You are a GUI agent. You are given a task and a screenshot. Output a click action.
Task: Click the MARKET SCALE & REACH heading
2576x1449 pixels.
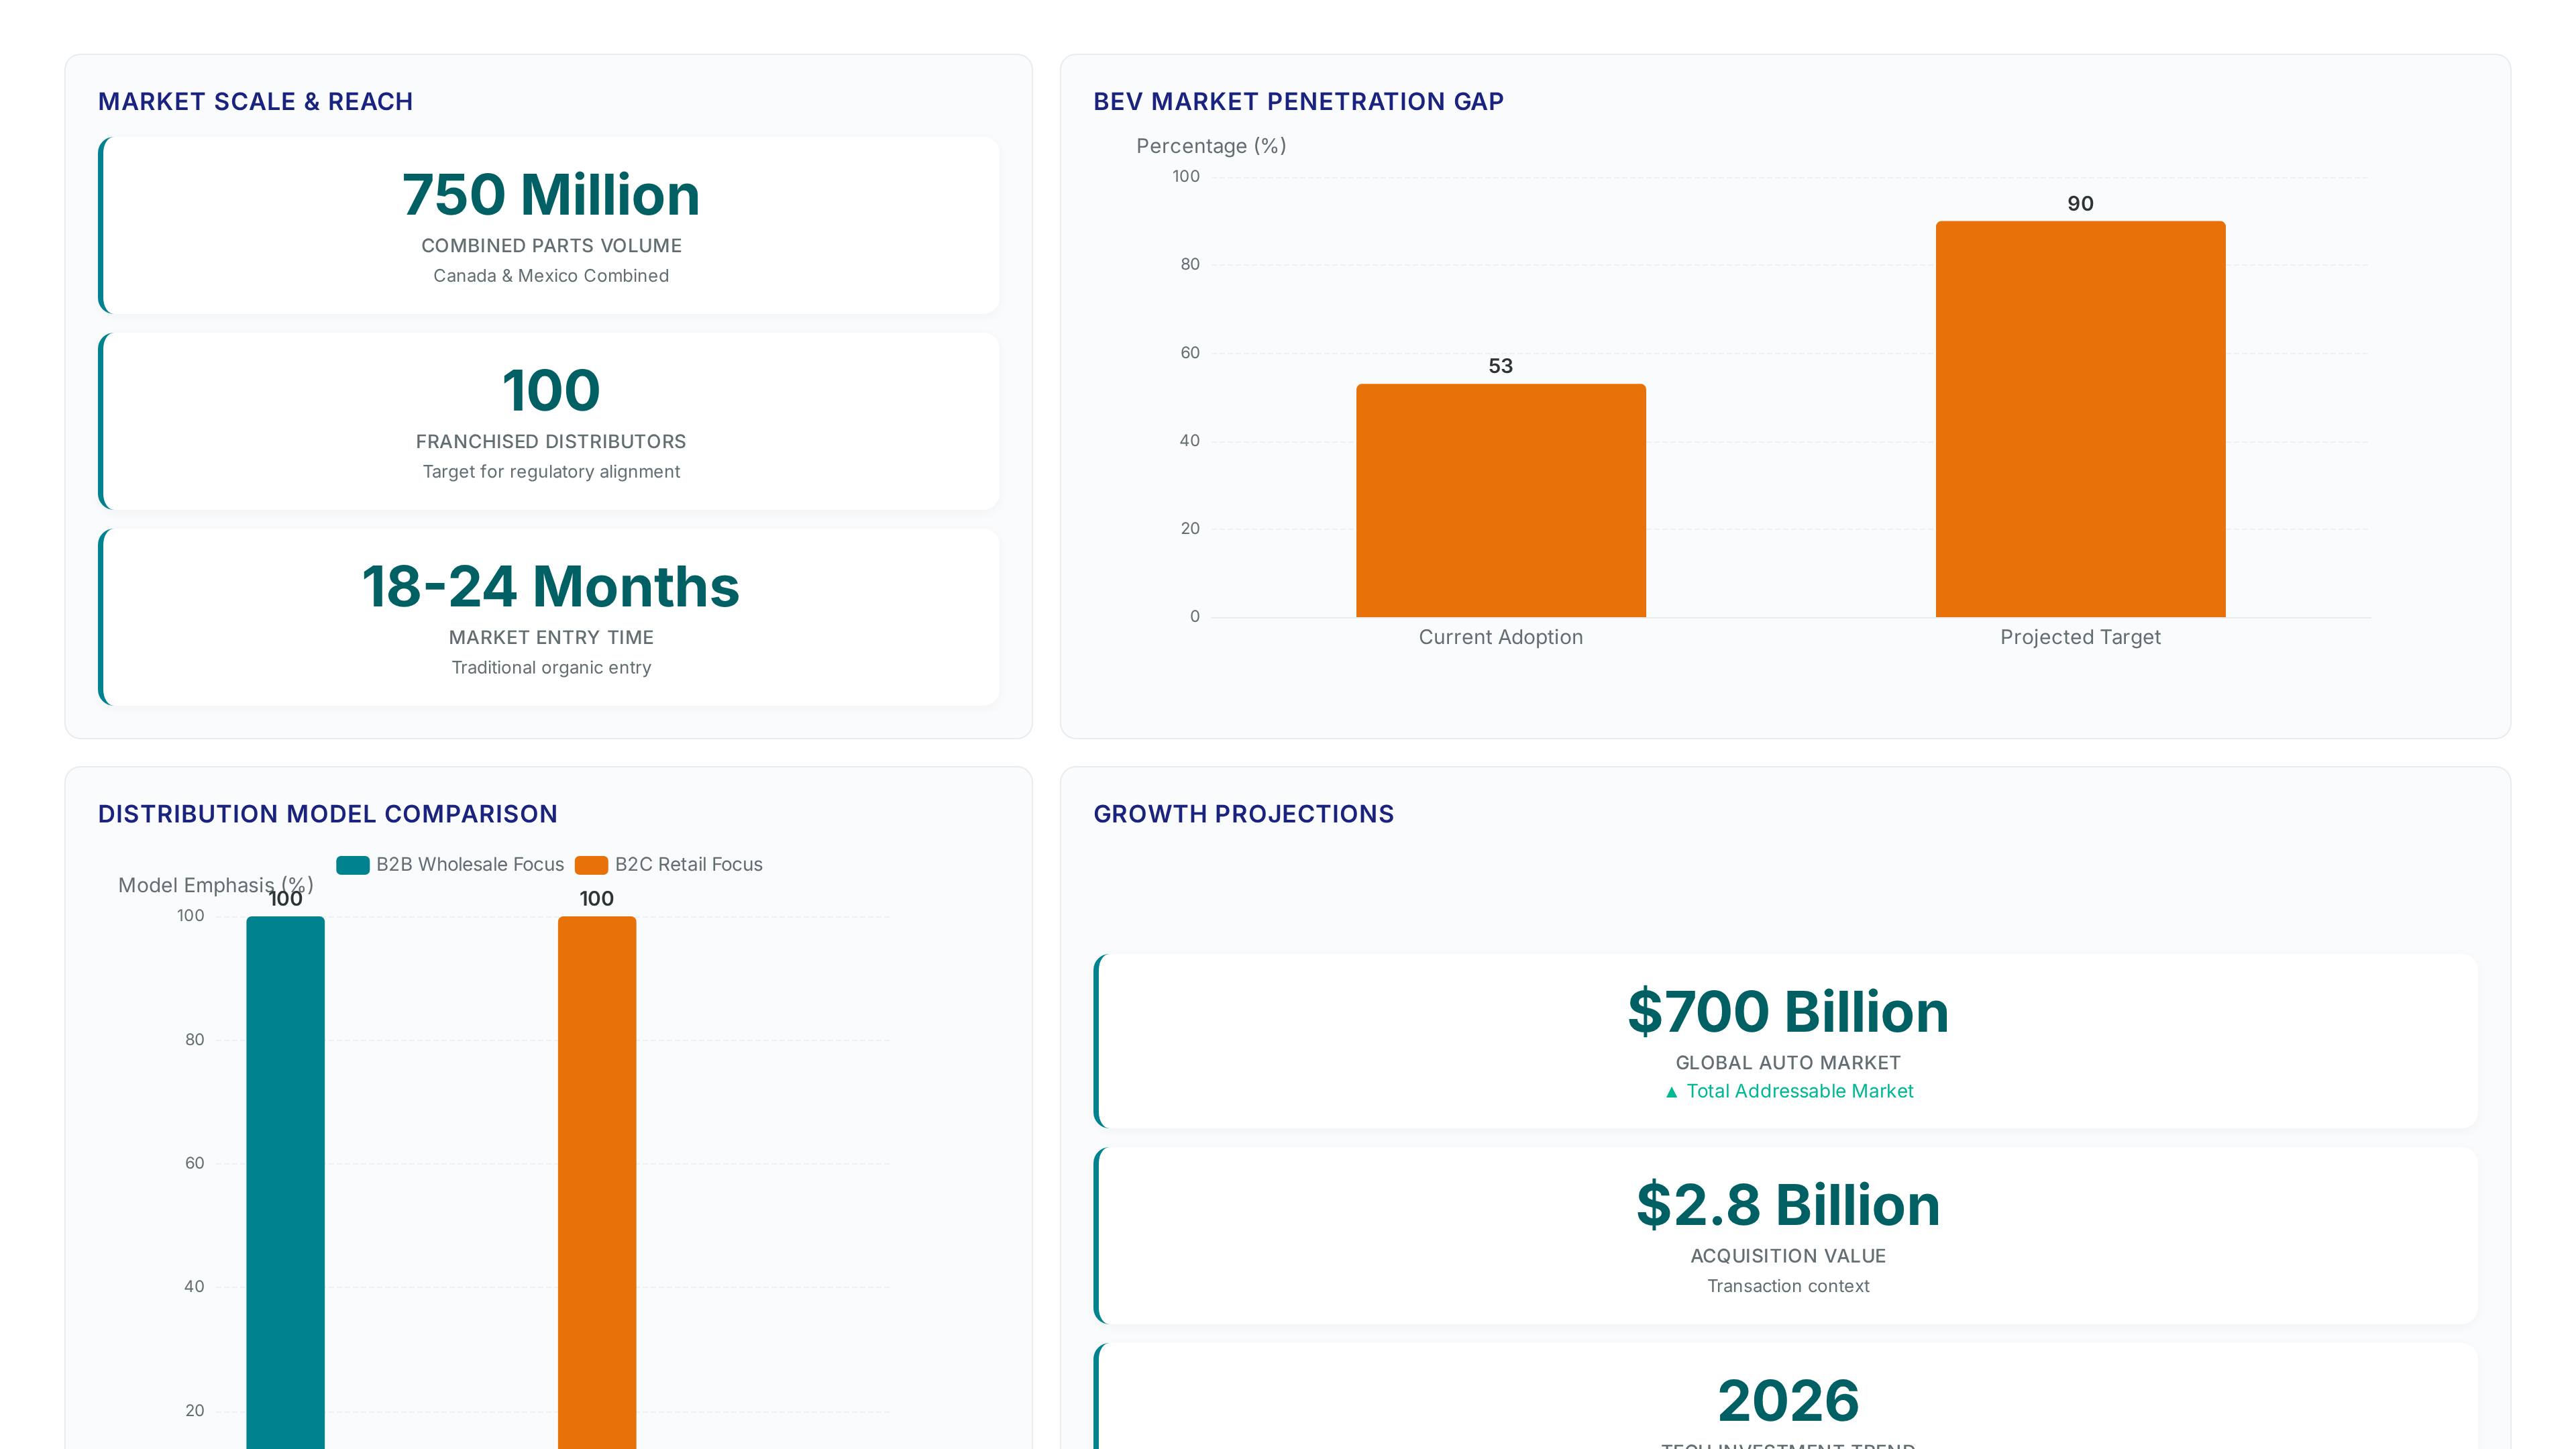click(x=255, y=102)
